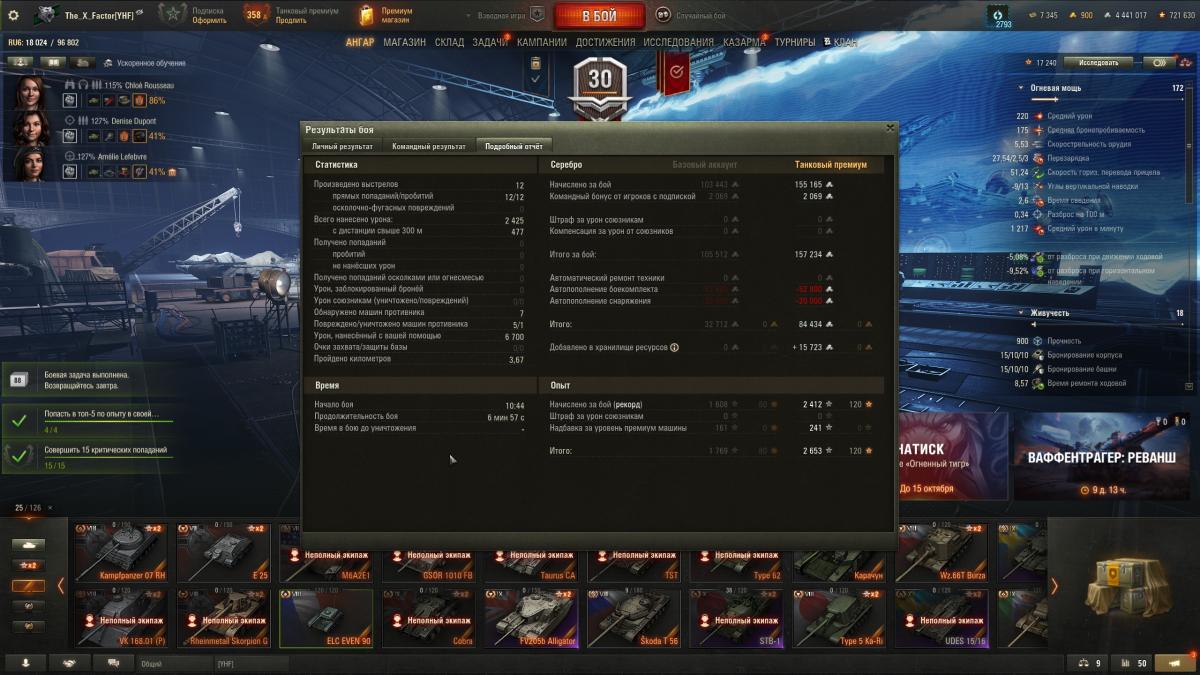
Task: Select crew member Amélie Lefebvre portrait
Action: (x=28, y=163)
